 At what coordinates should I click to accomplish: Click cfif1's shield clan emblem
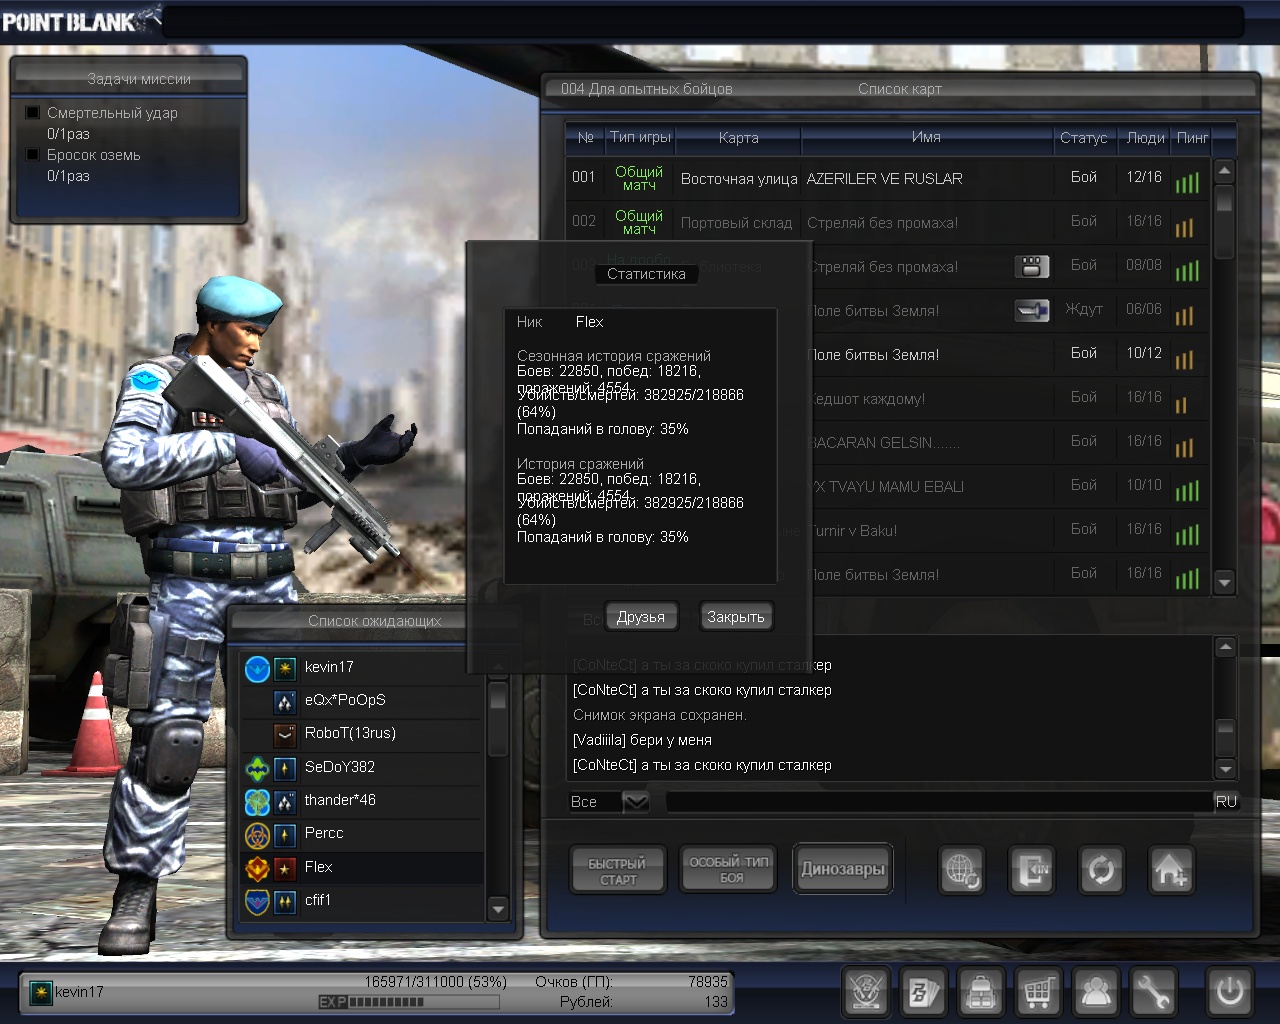click(257, 901)
